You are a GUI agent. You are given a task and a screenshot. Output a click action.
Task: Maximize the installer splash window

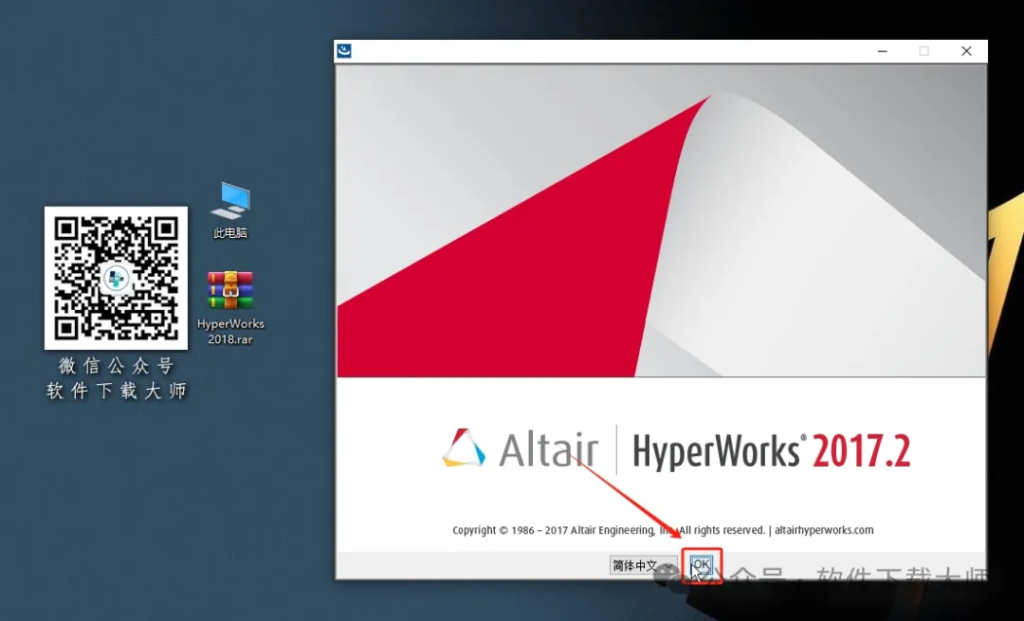(925, 50)
